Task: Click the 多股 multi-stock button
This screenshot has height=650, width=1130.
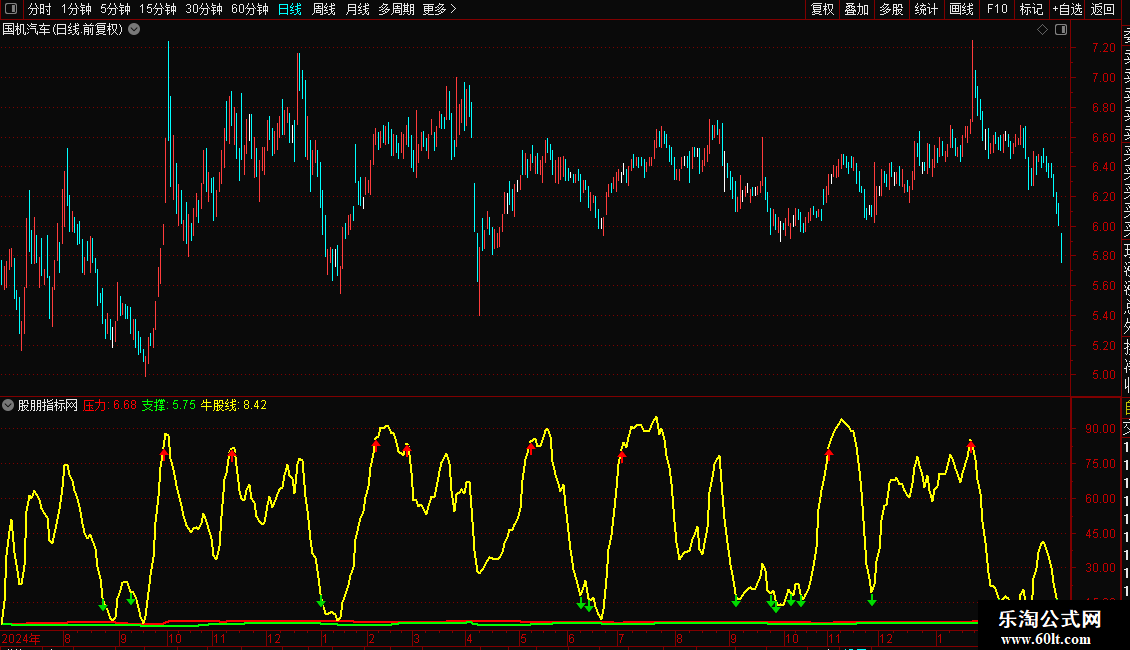Action: pyautogui.click(x=891, y=9)
